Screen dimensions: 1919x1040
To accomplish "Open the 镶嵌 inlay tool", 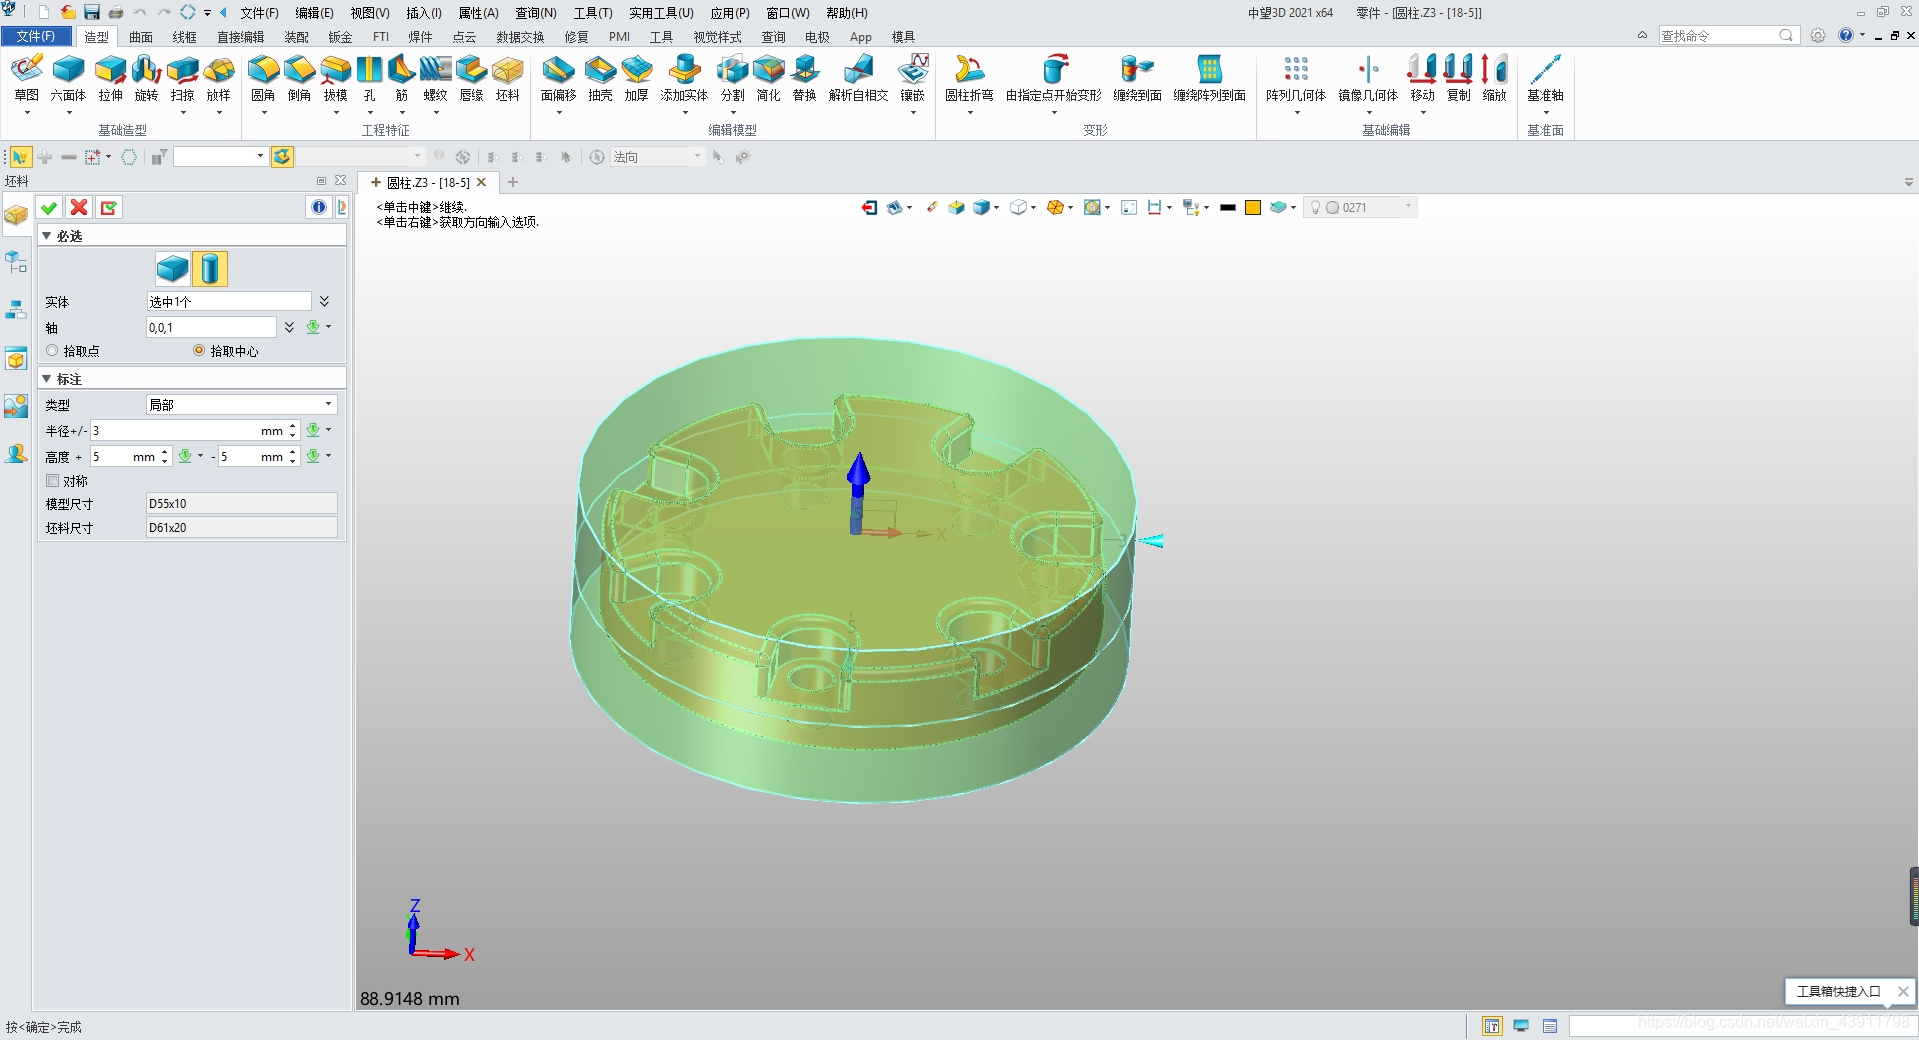I will click(912, 78).
